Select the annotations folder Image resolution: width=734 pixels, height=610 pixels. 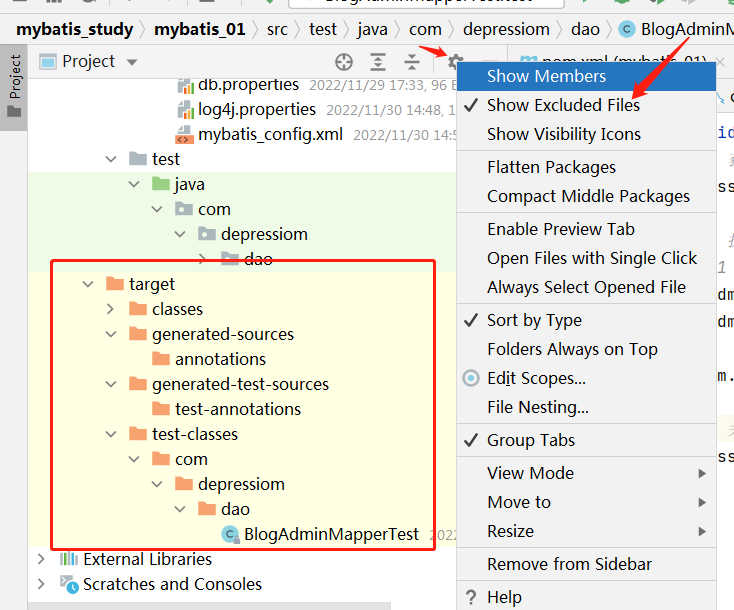tap(220, 359)
